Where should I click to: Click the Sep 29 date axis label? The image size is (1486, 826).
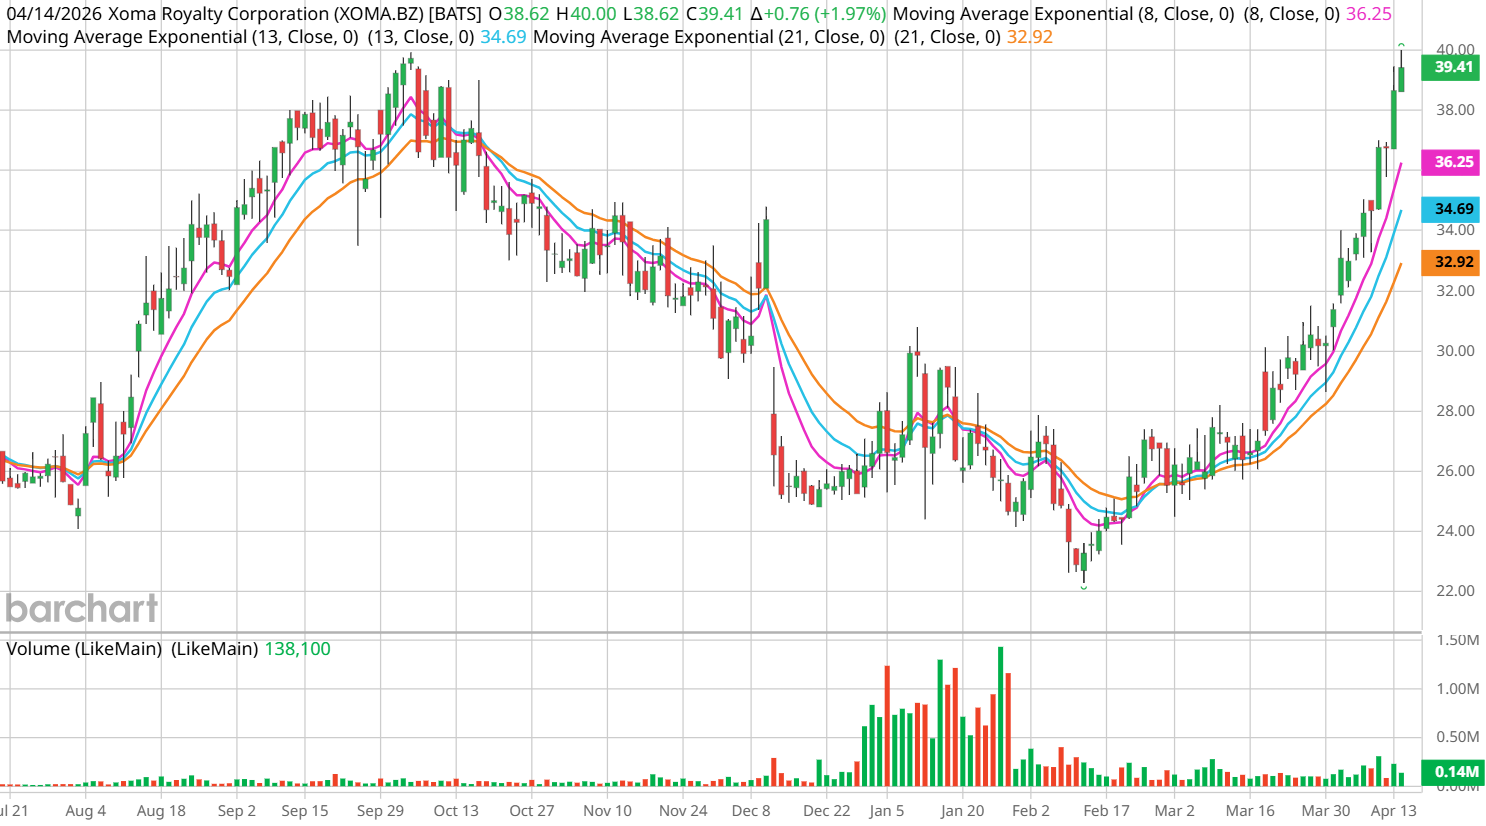(x=380, y=811)
